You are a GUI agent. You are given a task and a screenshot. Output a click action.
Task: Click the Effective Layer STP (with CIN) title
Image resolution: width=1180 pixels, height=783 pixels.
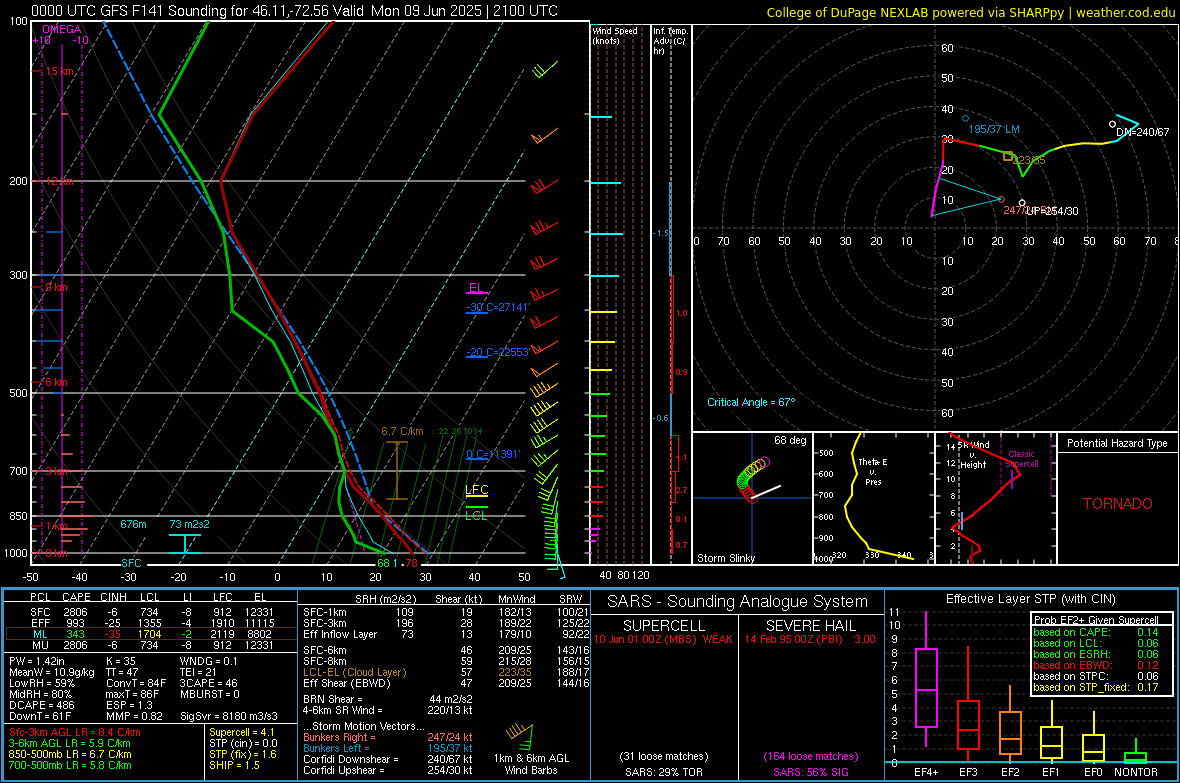point(1030,599)
